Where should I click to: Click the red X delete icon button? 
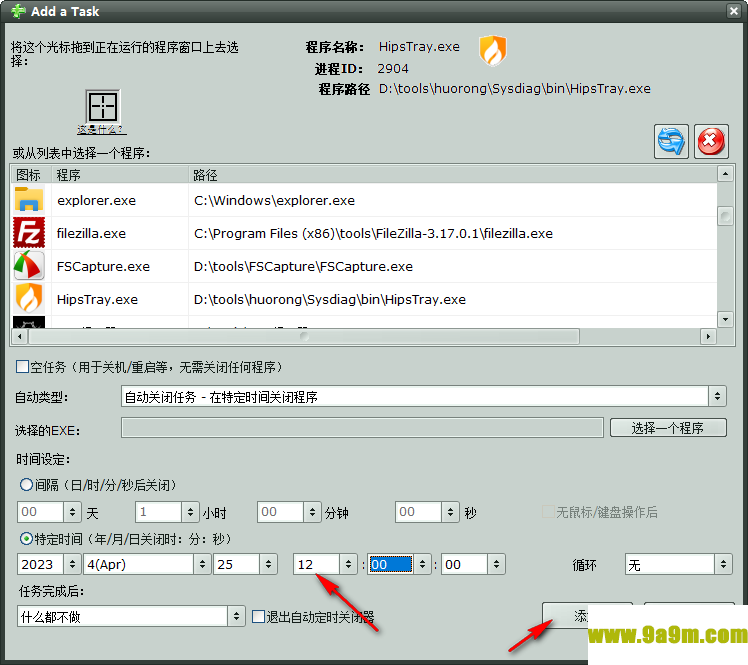coord(711,141)
